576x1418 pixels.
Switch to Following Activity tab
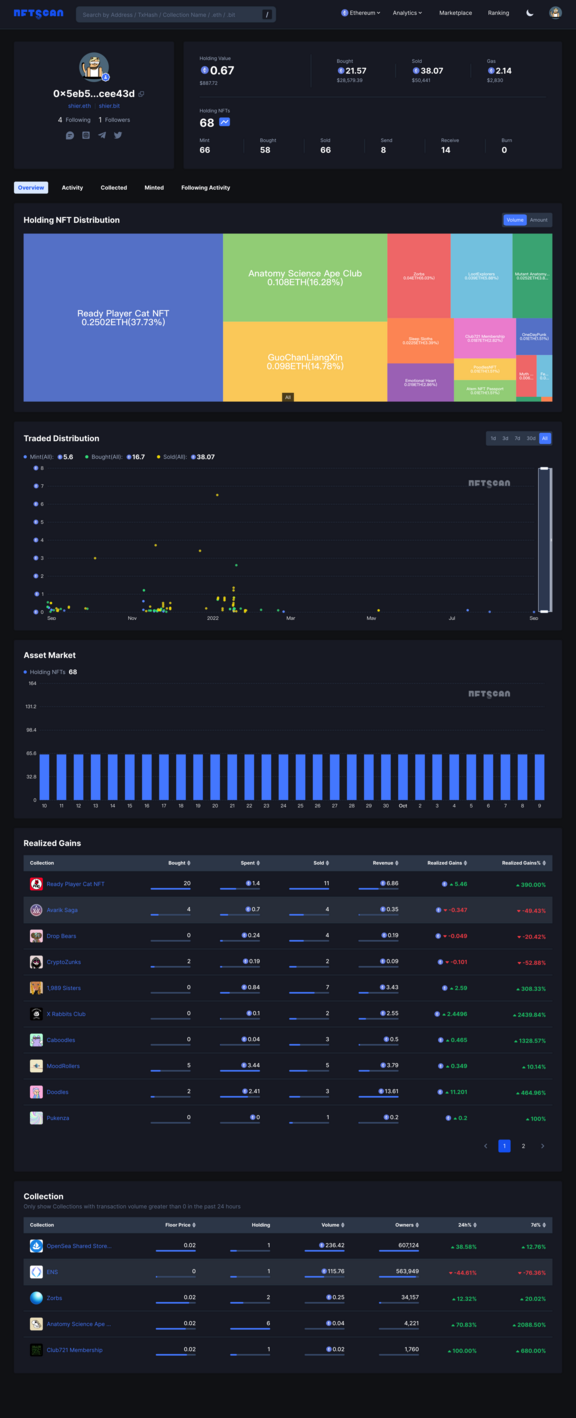pos(205,187)
